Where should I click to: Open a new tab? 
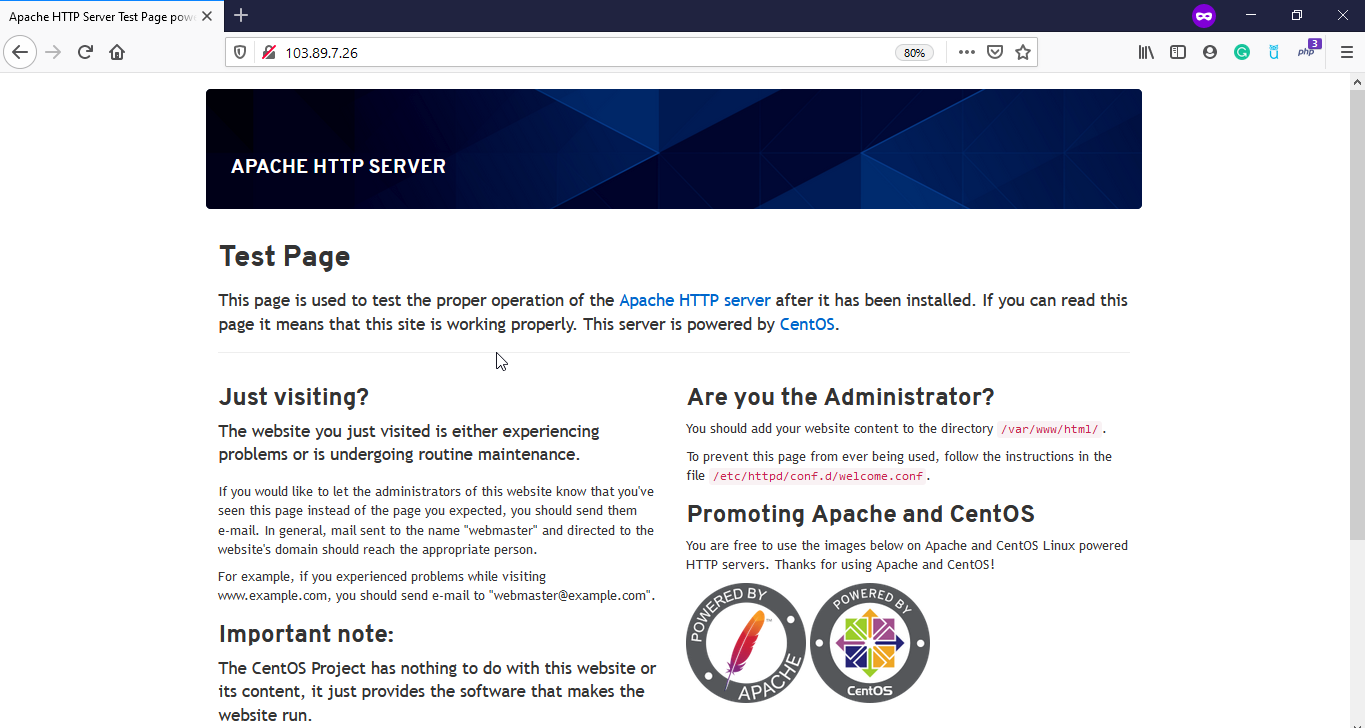pos(241,15)
